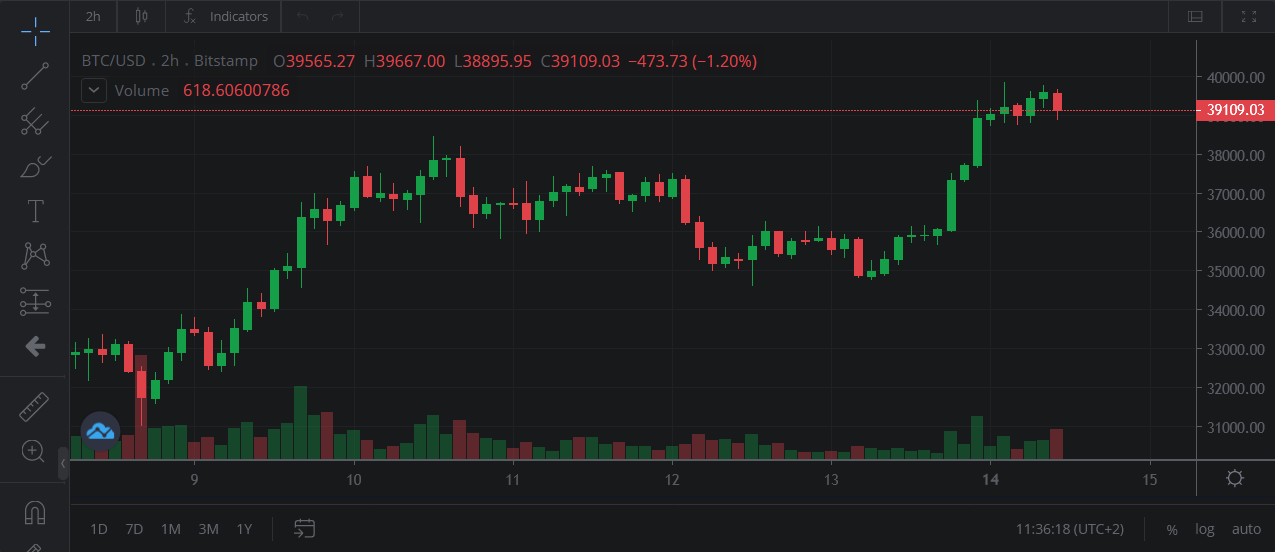This screenshot has width=1275, height=552.
Task: Open the go to date calendar
Action: [x=304, y=528]
